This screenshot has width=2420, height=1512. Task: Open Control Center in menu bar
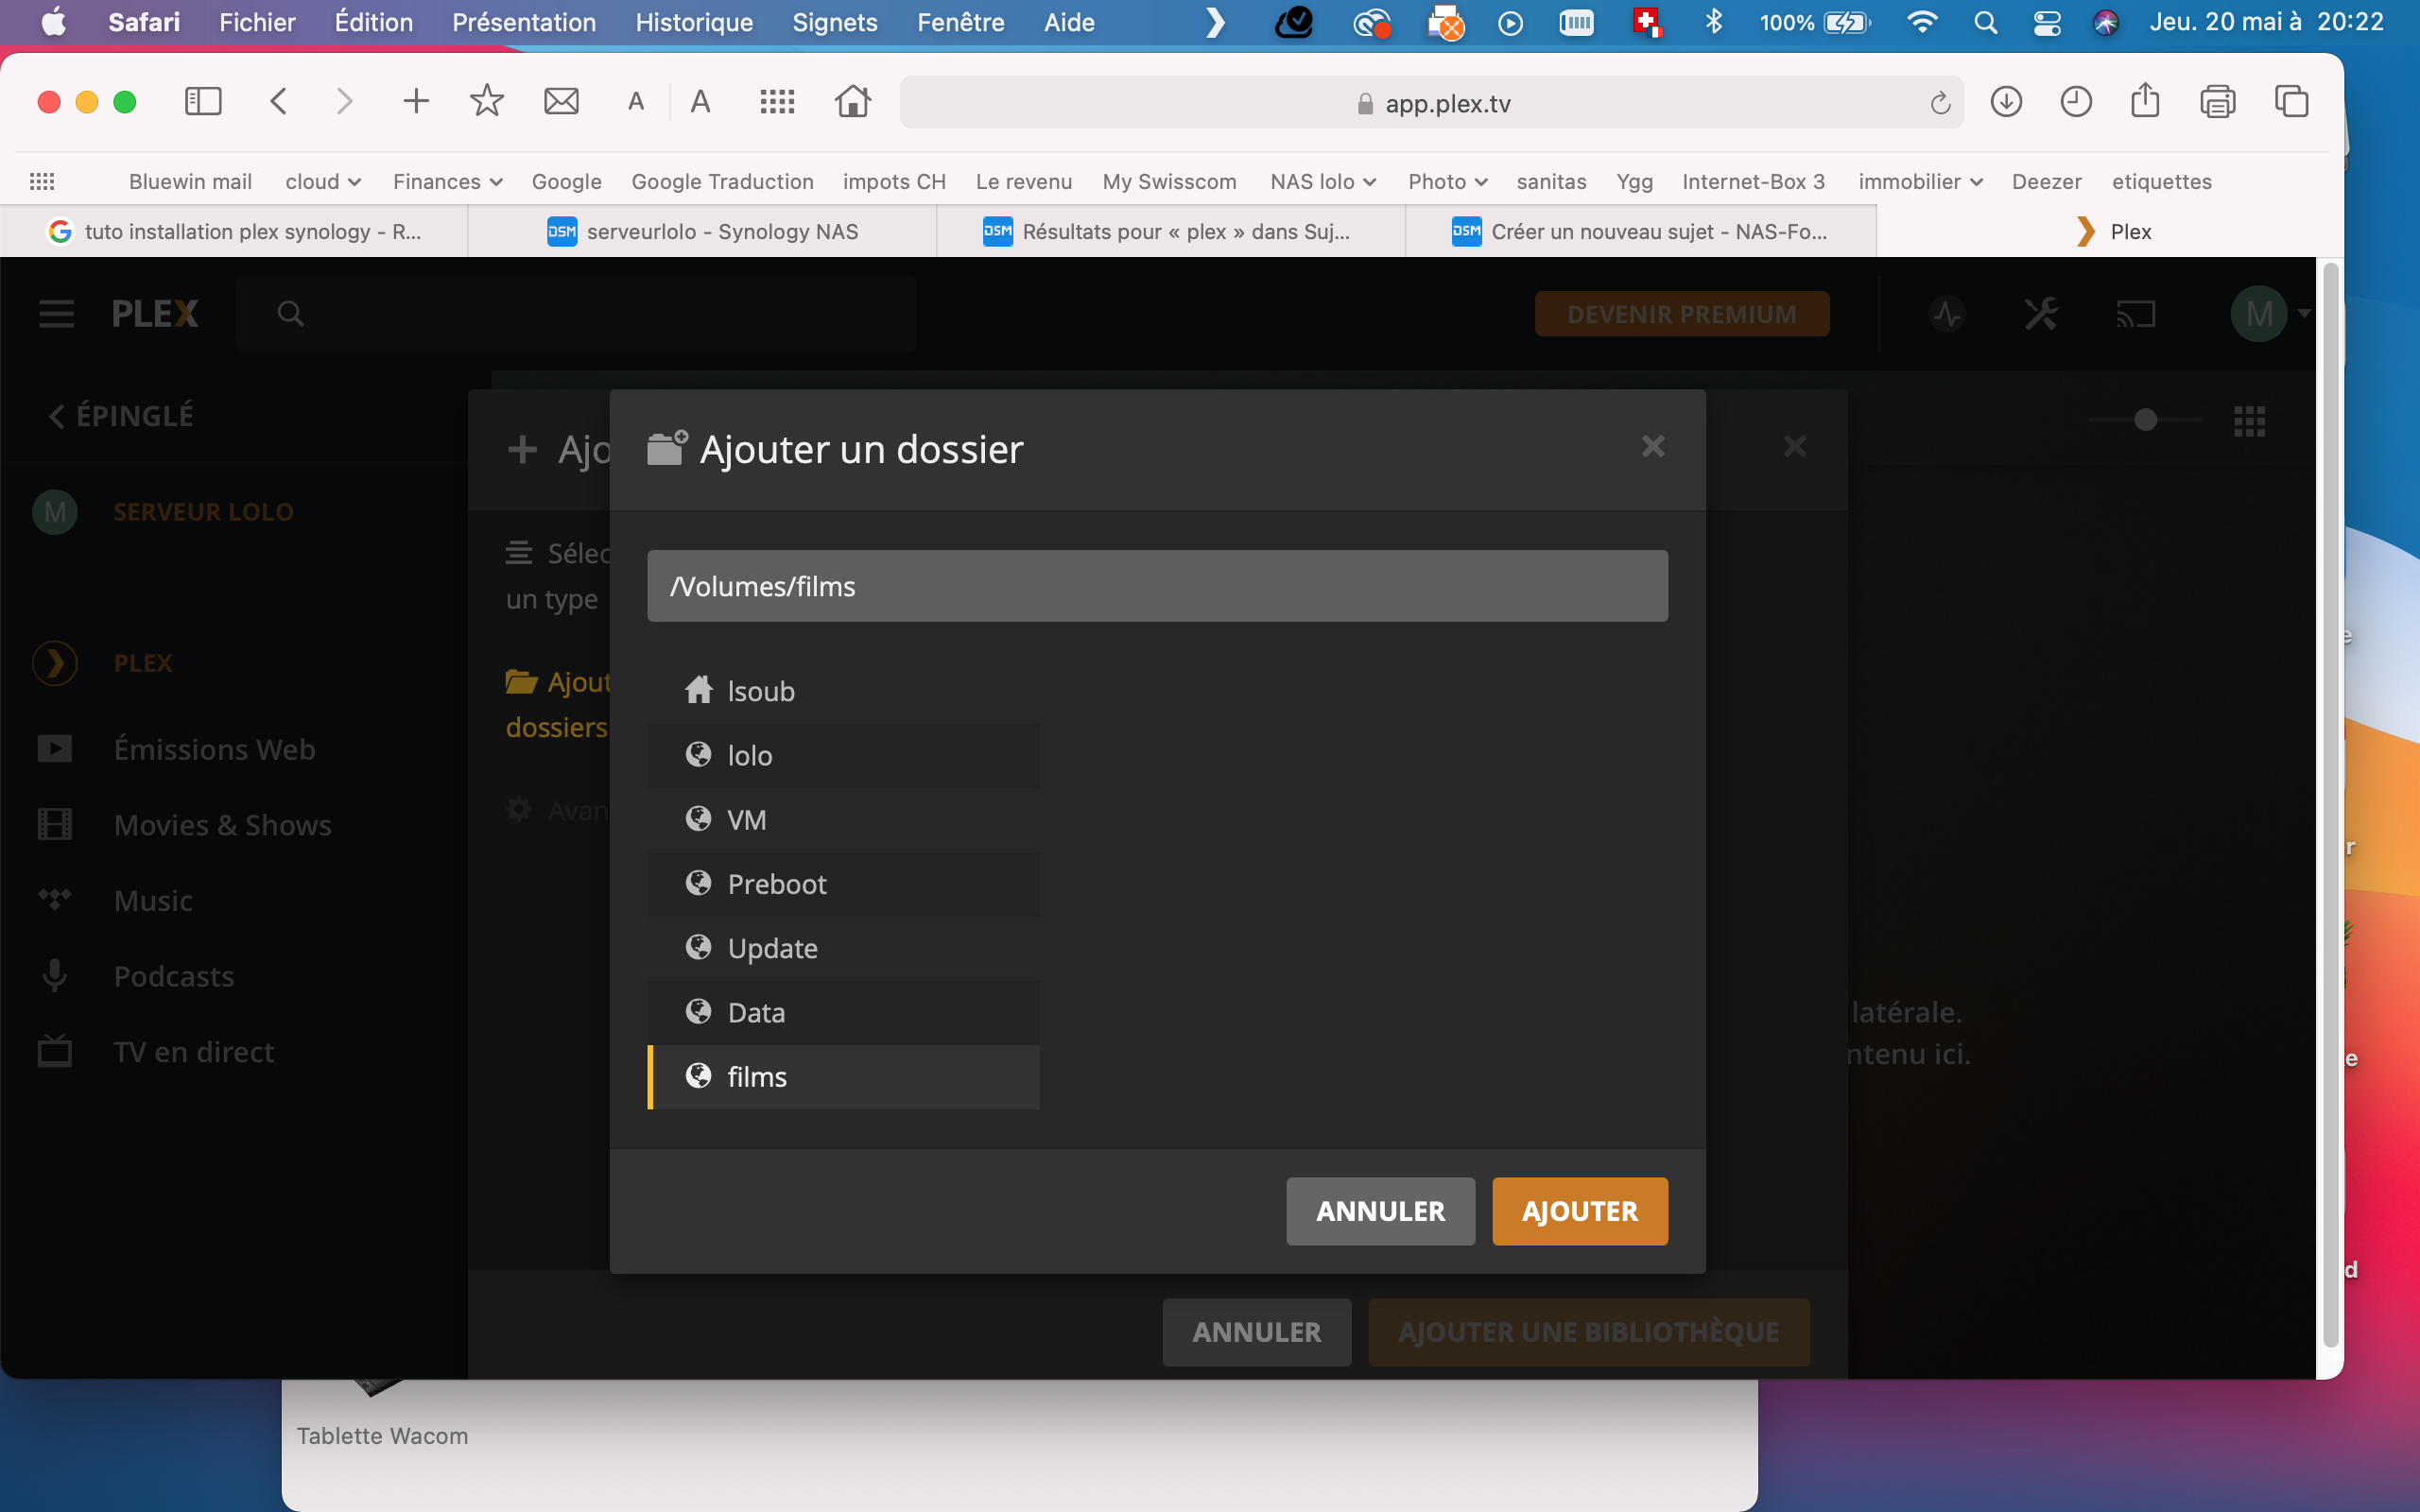(x=2047, y=22)
